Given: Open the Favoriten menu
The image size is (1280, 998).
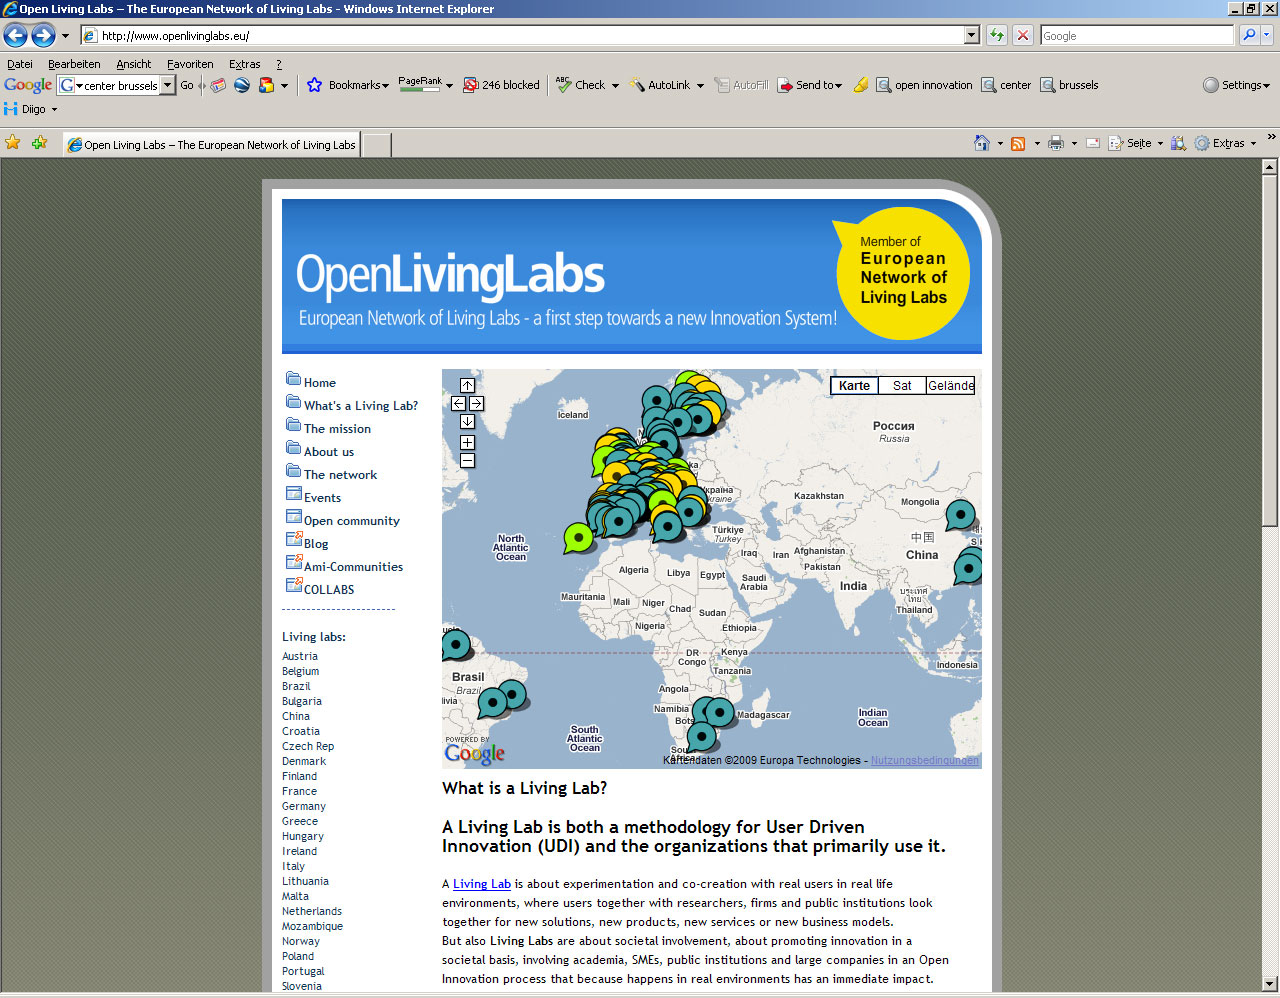Looking at the screenshot, I should pyautogui.click(x=190, y=64).
